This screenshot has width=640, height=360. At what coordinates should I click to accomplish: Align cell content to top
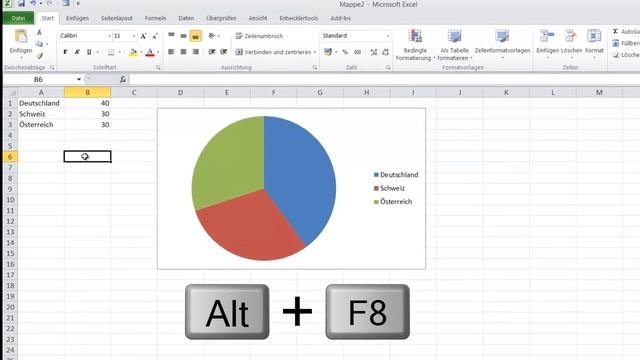(171, 36)
